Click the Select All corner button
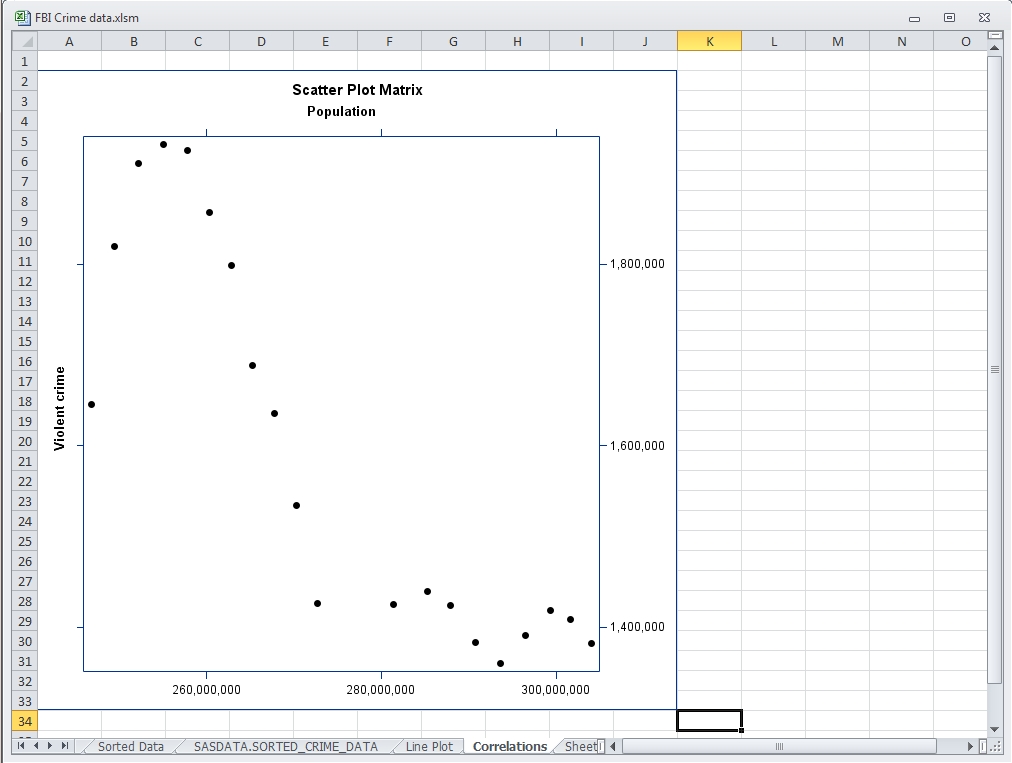Viewport: 1012px width, 763px height. pos(23,41)
